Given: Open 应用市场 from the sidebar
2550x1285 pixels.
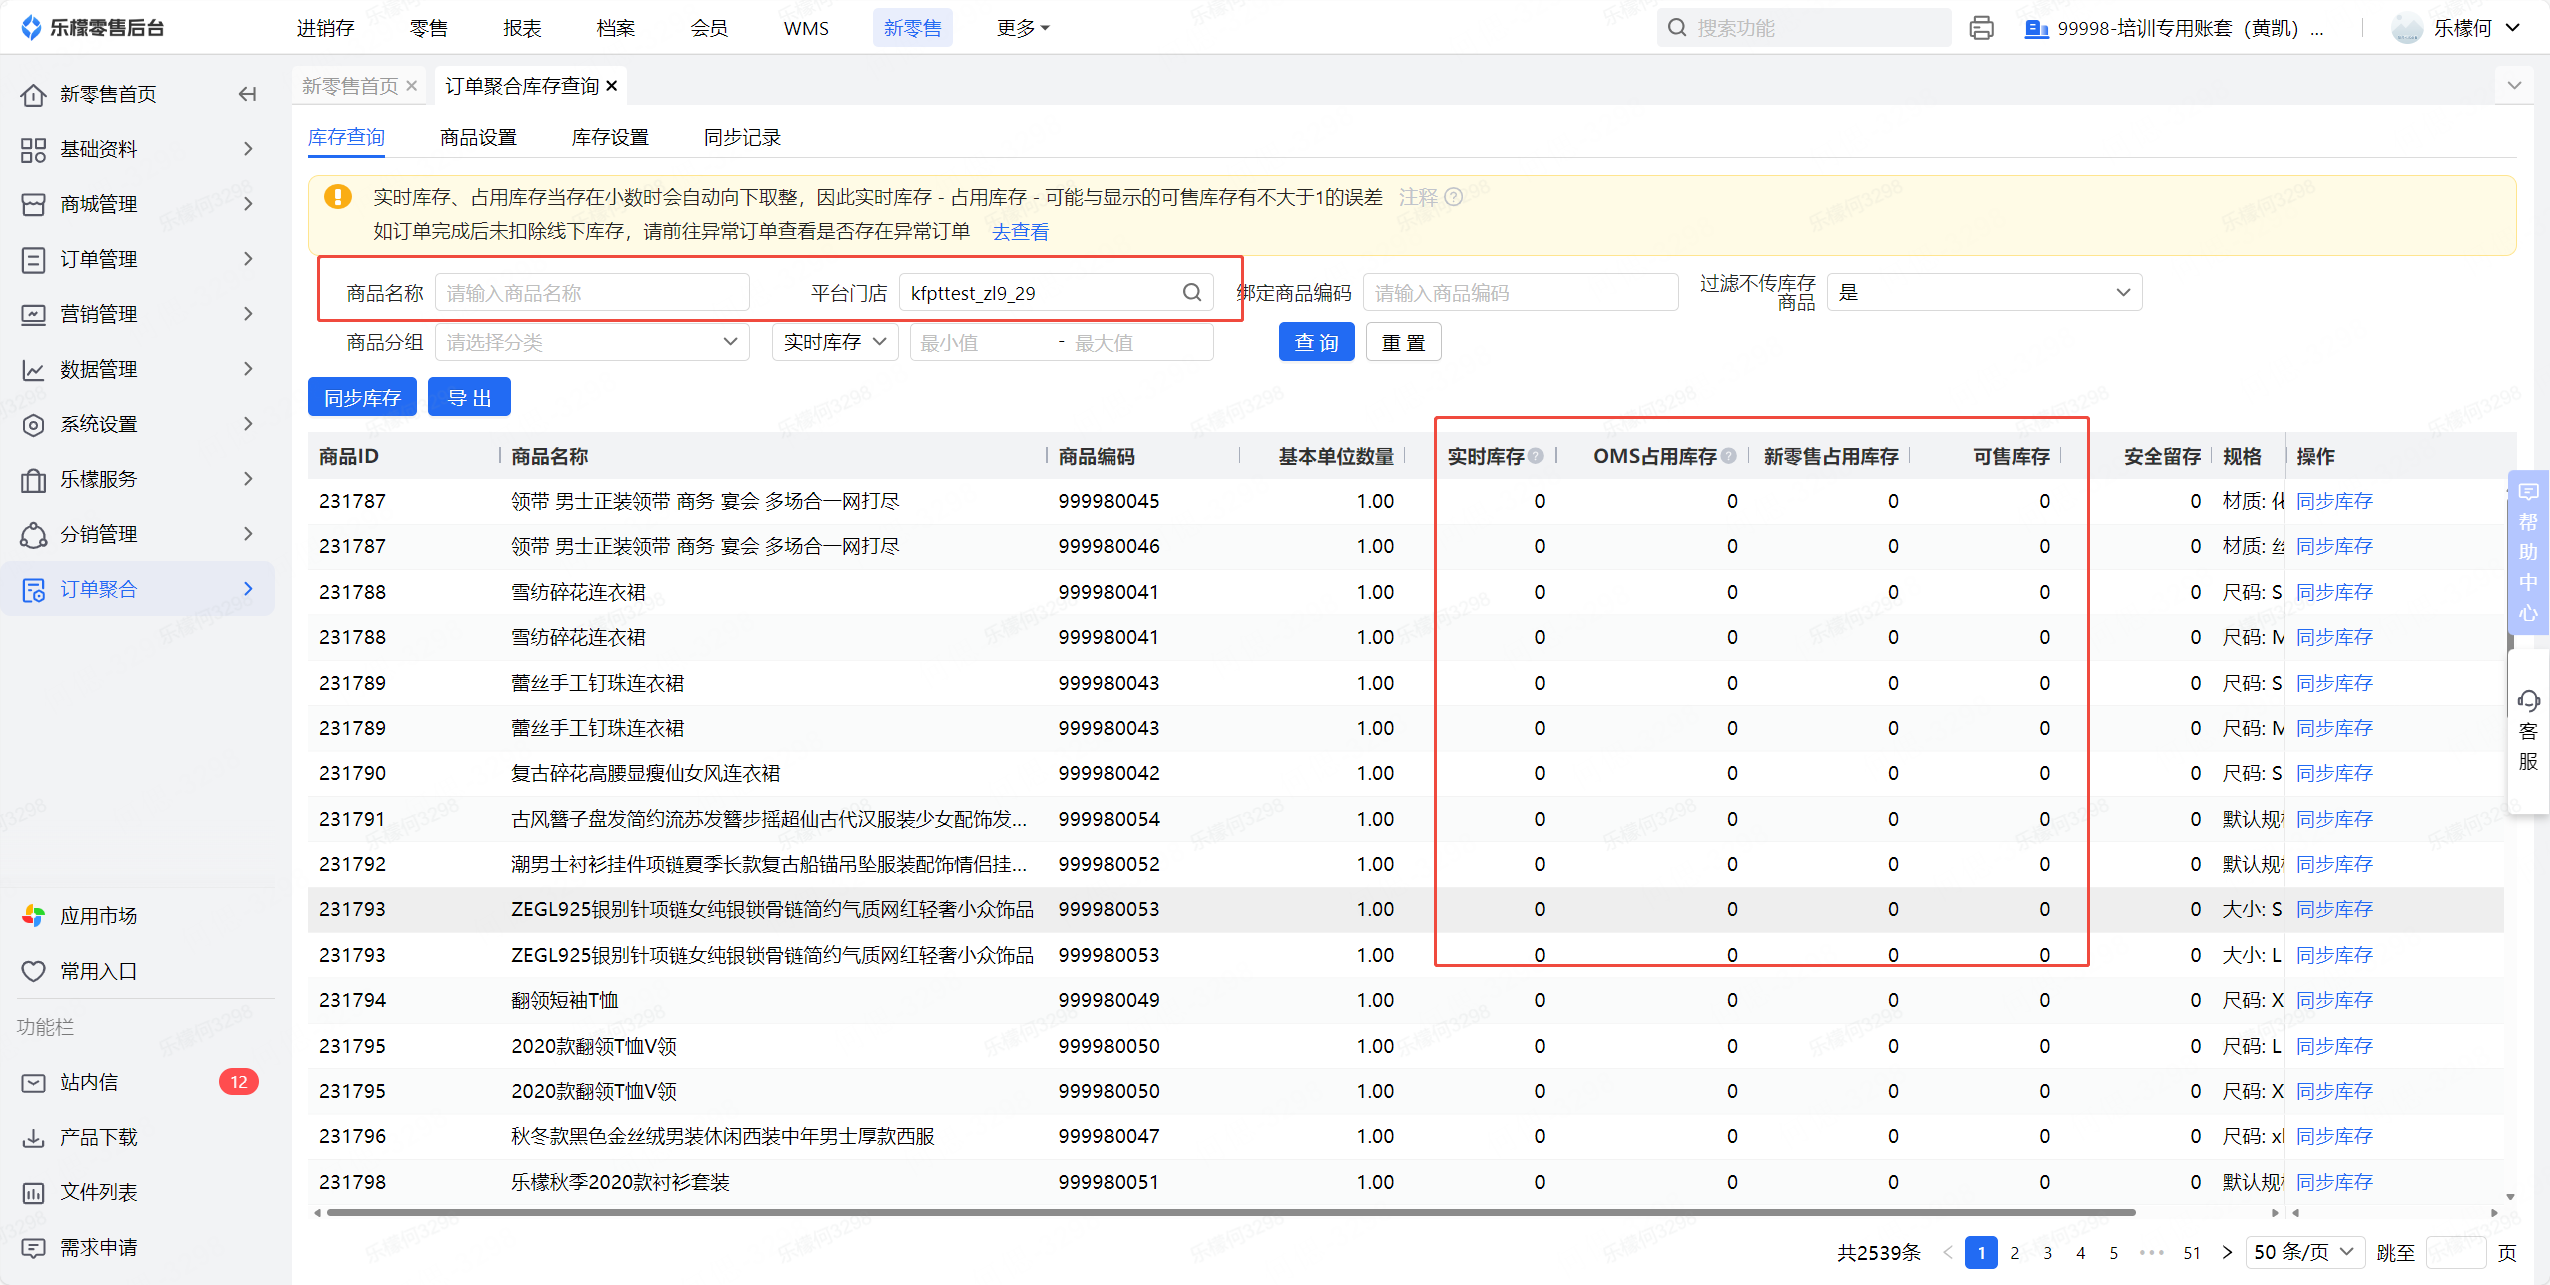Looking at the screenshot, I should [x=98, y=915].
